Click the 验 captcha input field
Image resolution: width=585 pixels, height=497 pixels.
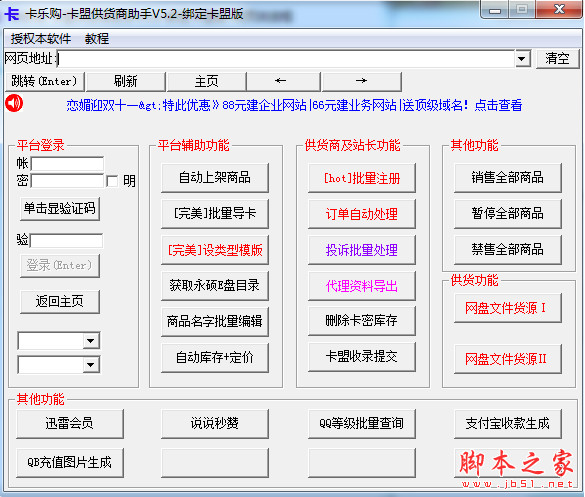[x=66, y=241]
